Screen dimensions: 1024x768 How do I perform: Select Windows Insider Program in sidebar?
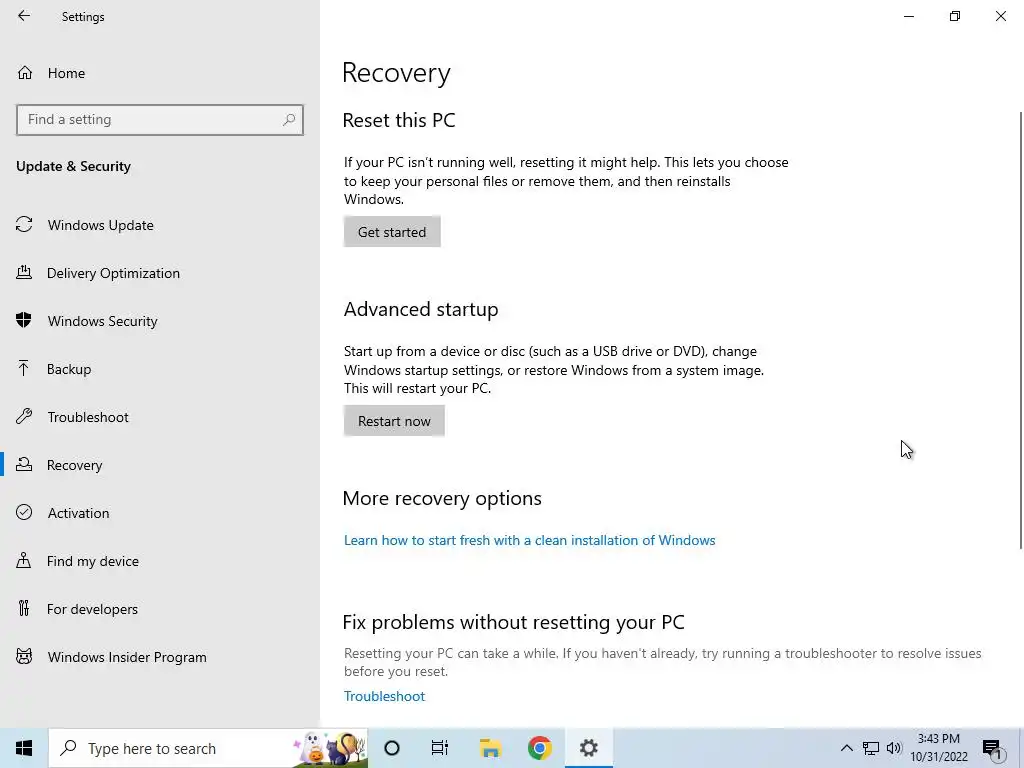(127, 657)
